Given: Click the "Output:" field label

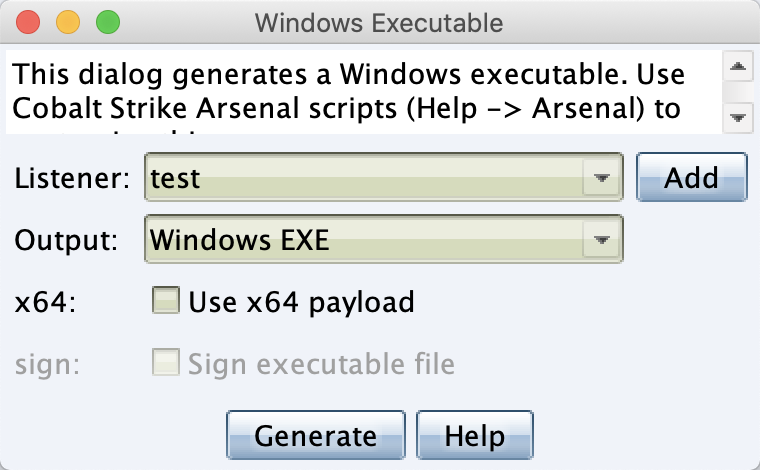Looking at the screenshot, I should (66, 241).
